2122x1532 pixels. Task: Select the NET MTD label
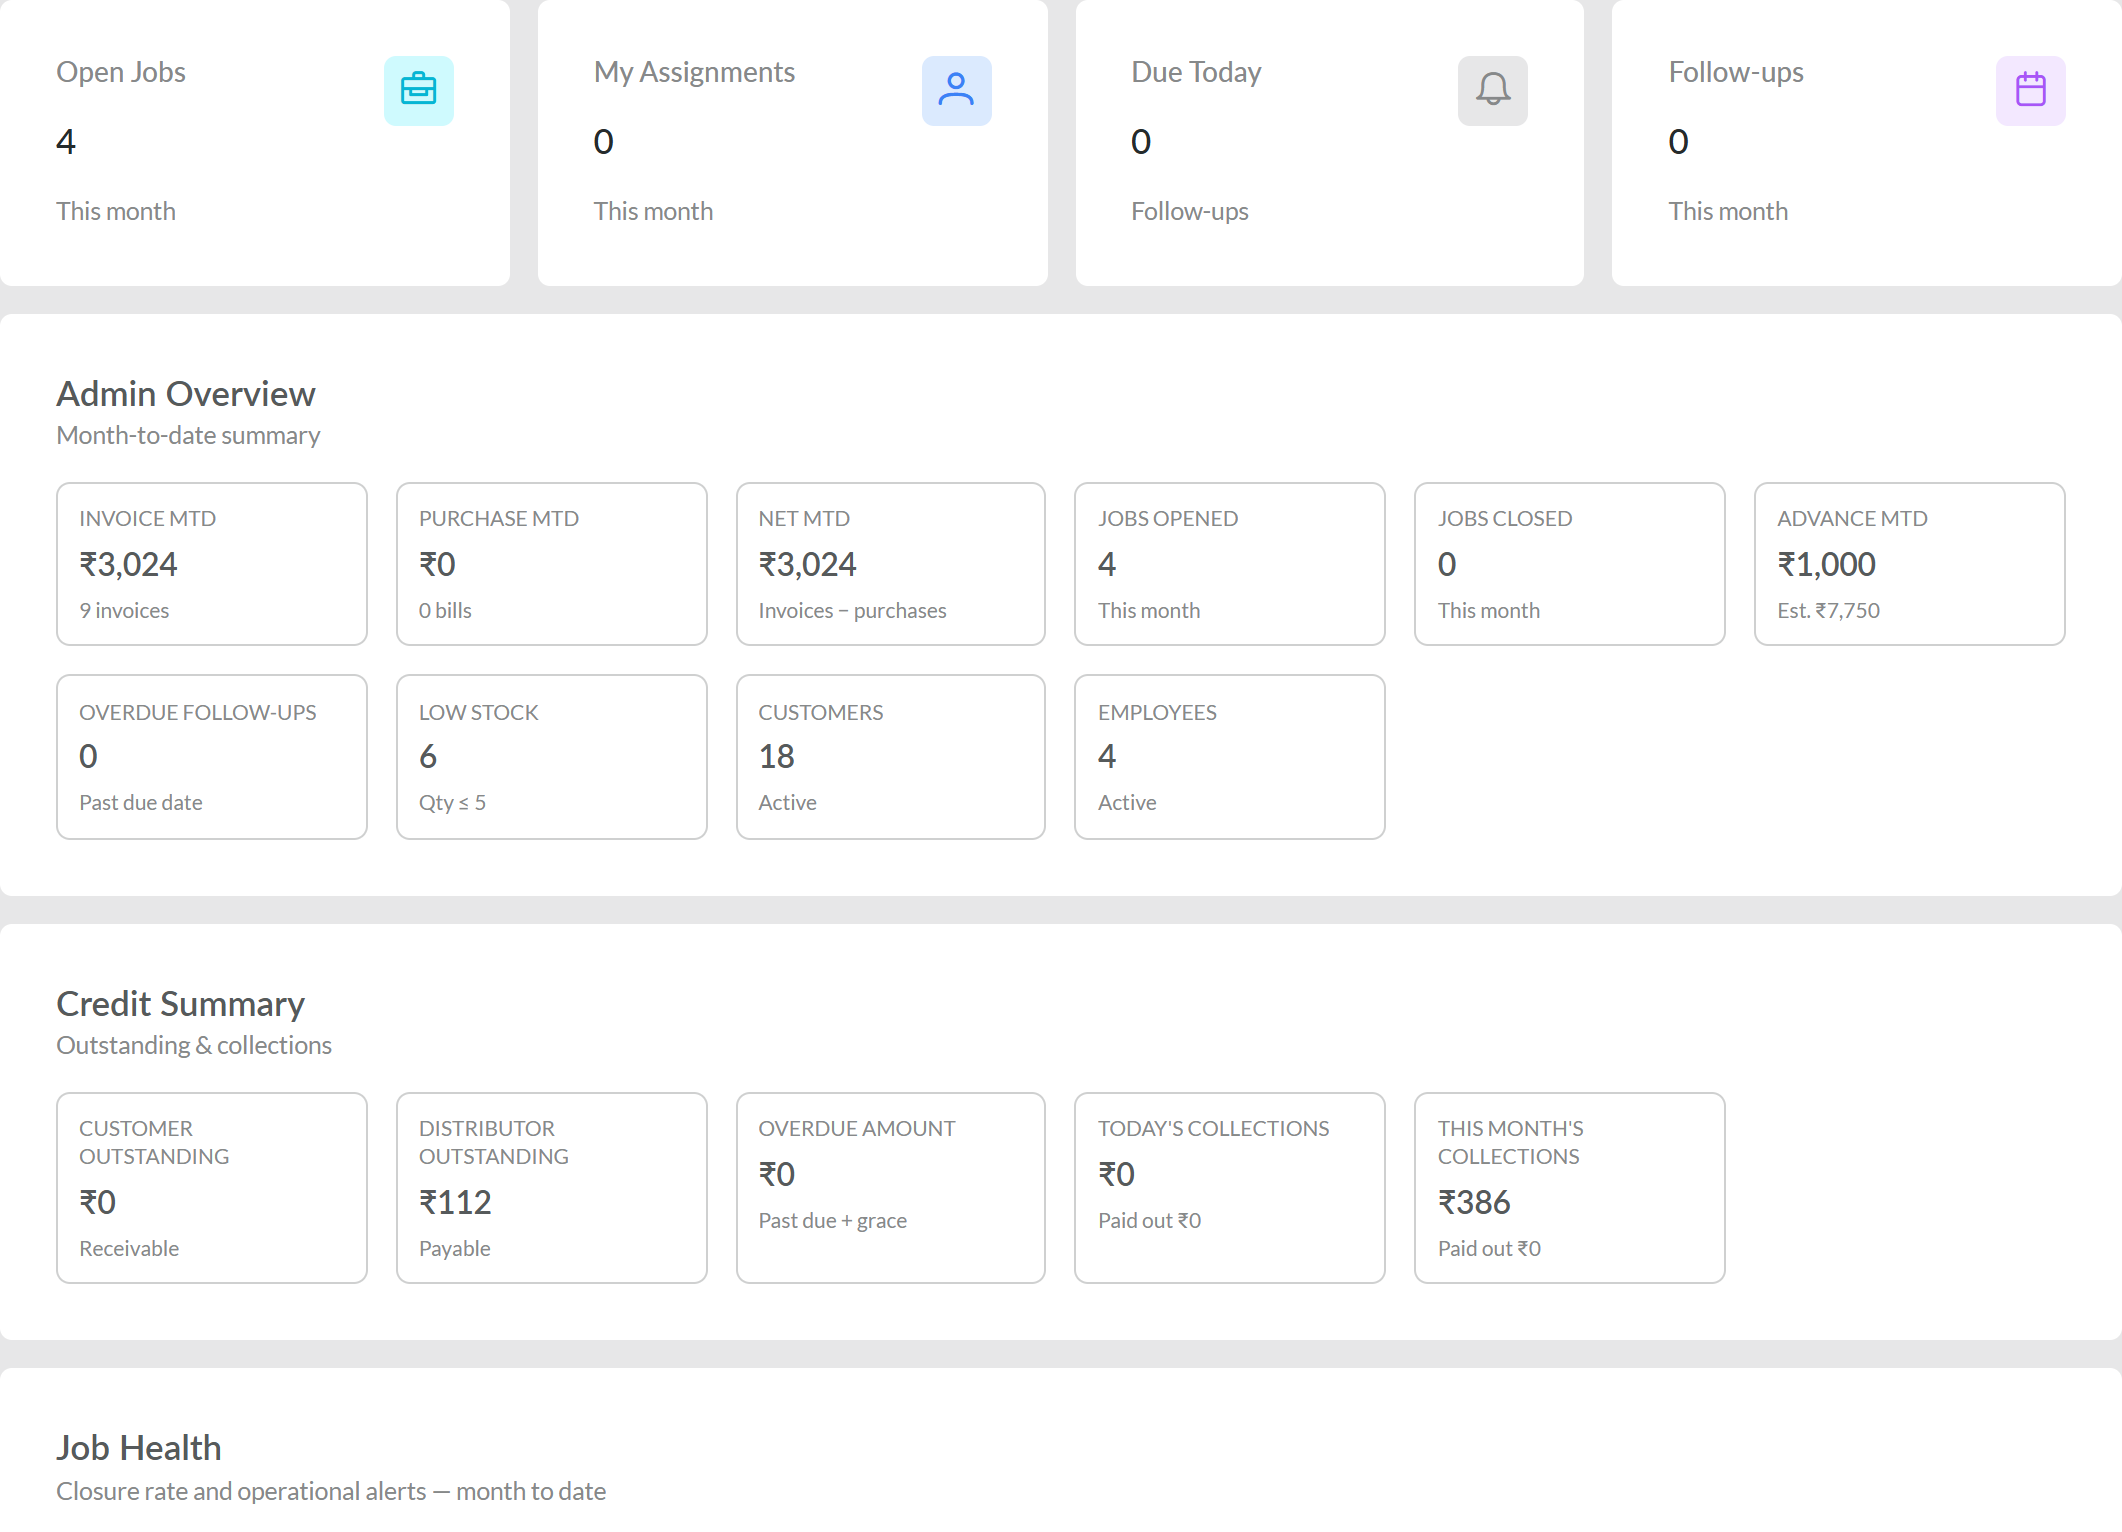(x=804, y=518)
